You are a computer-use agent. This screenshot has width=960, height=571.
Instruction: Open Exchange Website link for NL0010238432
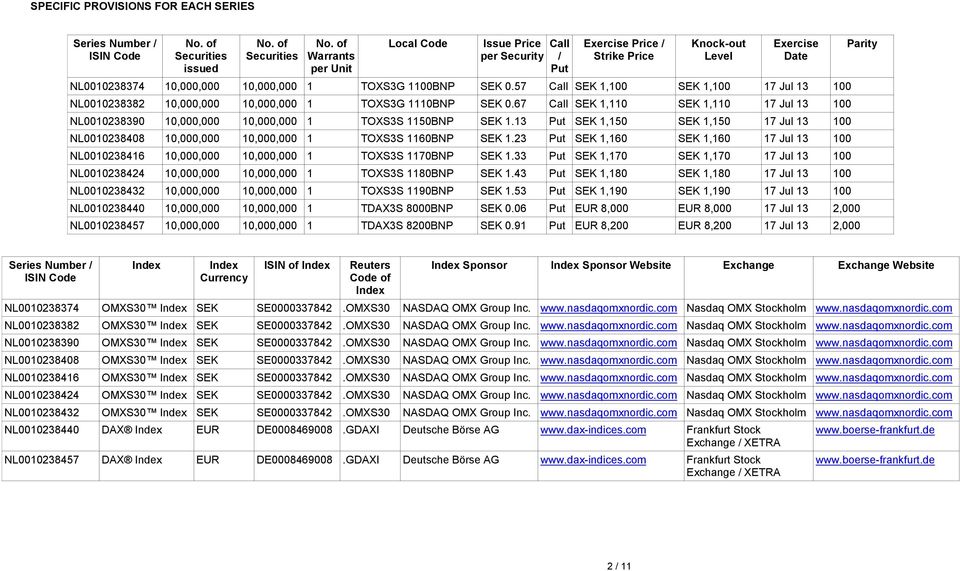click(883, 412)
